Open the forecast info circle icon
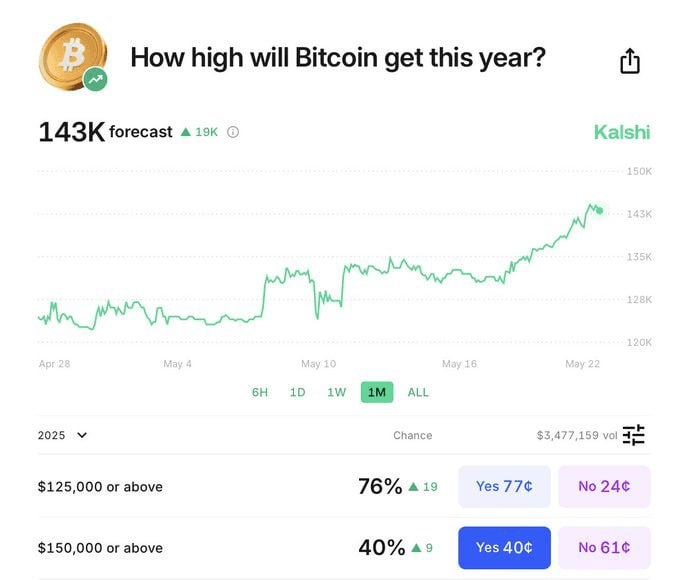The width and height of the screenshot is (680, 580). click(x=233, y=132)
